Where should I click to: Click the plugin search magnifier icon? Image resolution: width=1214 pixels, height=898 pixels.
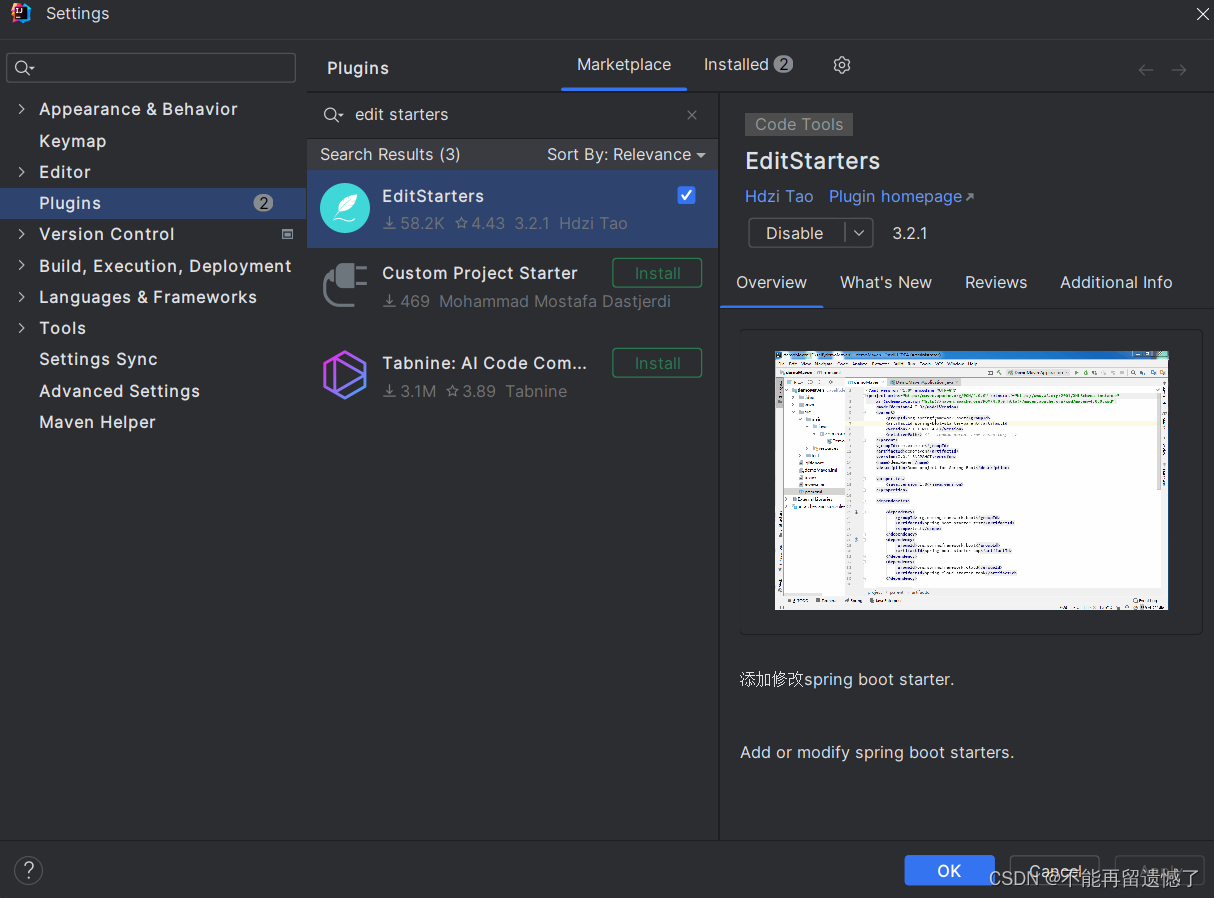pos(333,115)
